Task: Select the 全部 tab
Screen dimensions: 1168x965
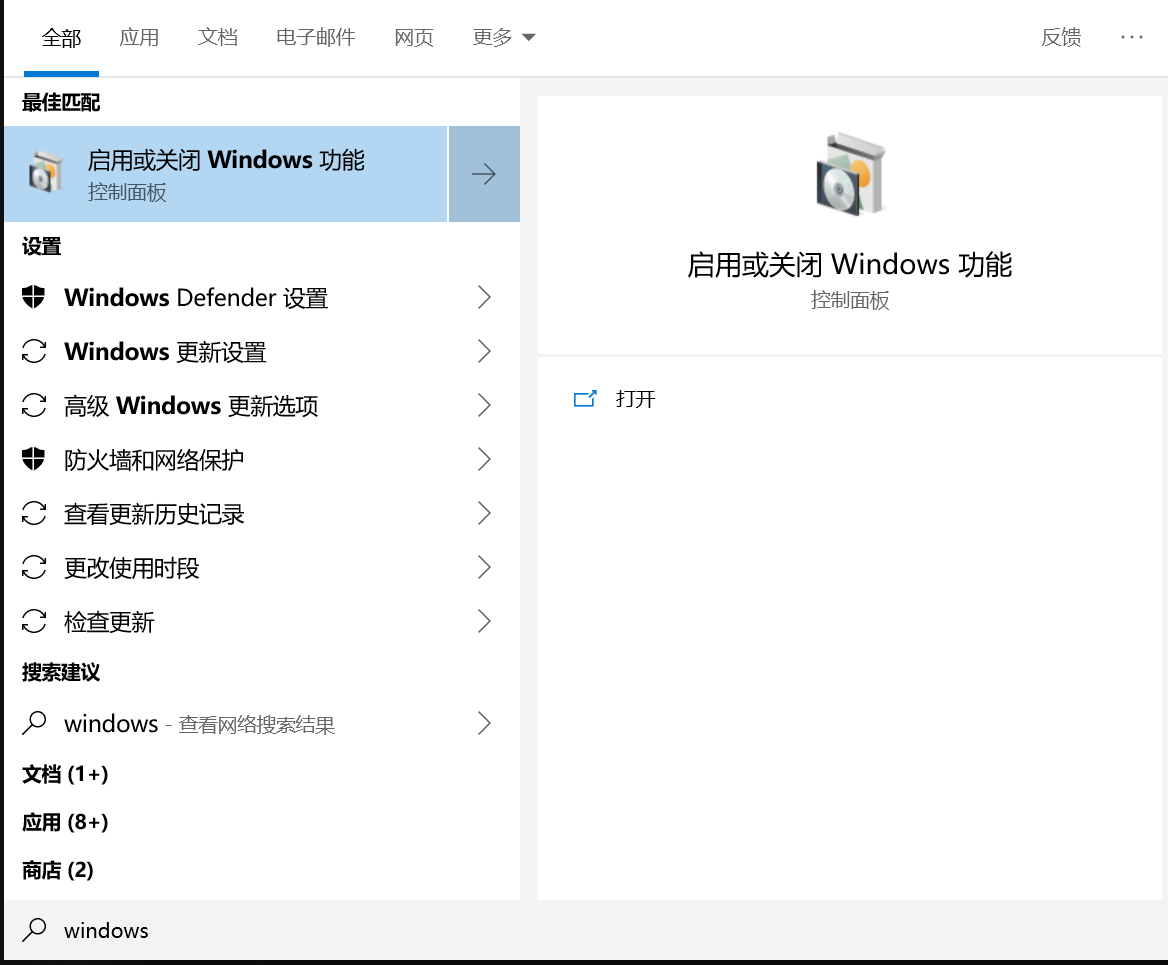Action: (x=61, y=37)
